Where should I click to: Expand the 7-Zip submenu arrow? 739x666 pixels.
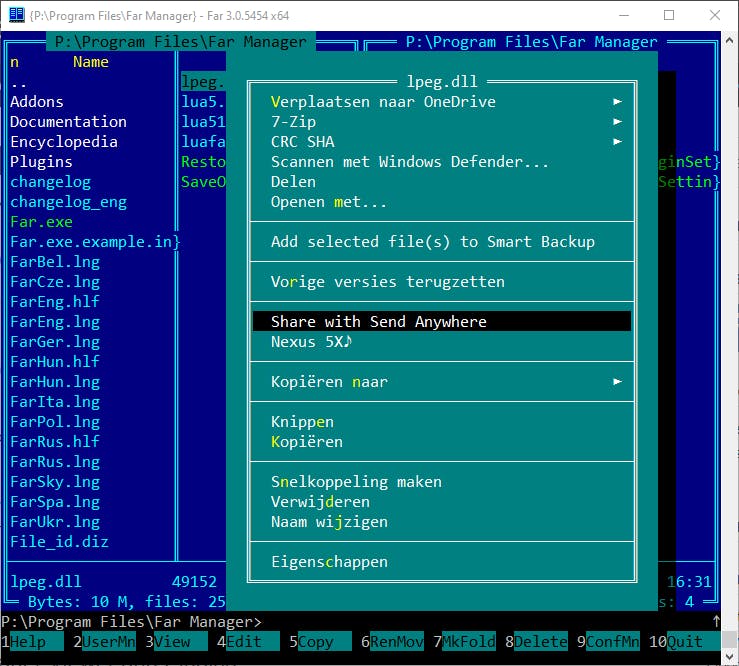(617, 121)
